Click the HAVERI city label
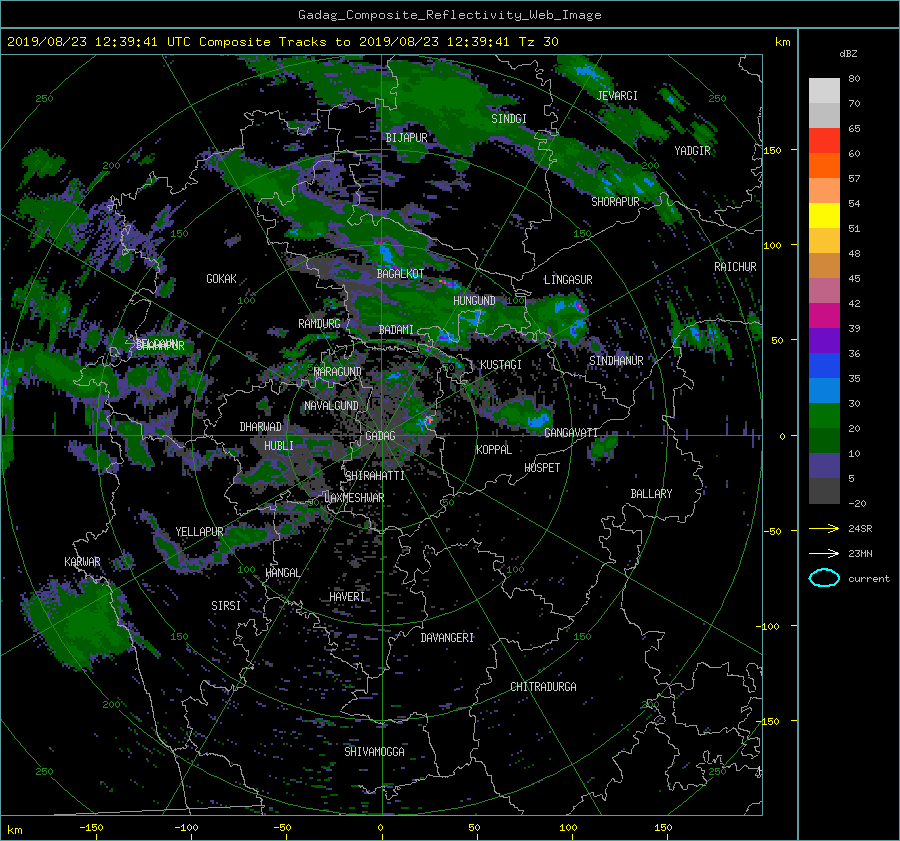The height and width of the screenshot is (841, 900). (x=347, y=597)
